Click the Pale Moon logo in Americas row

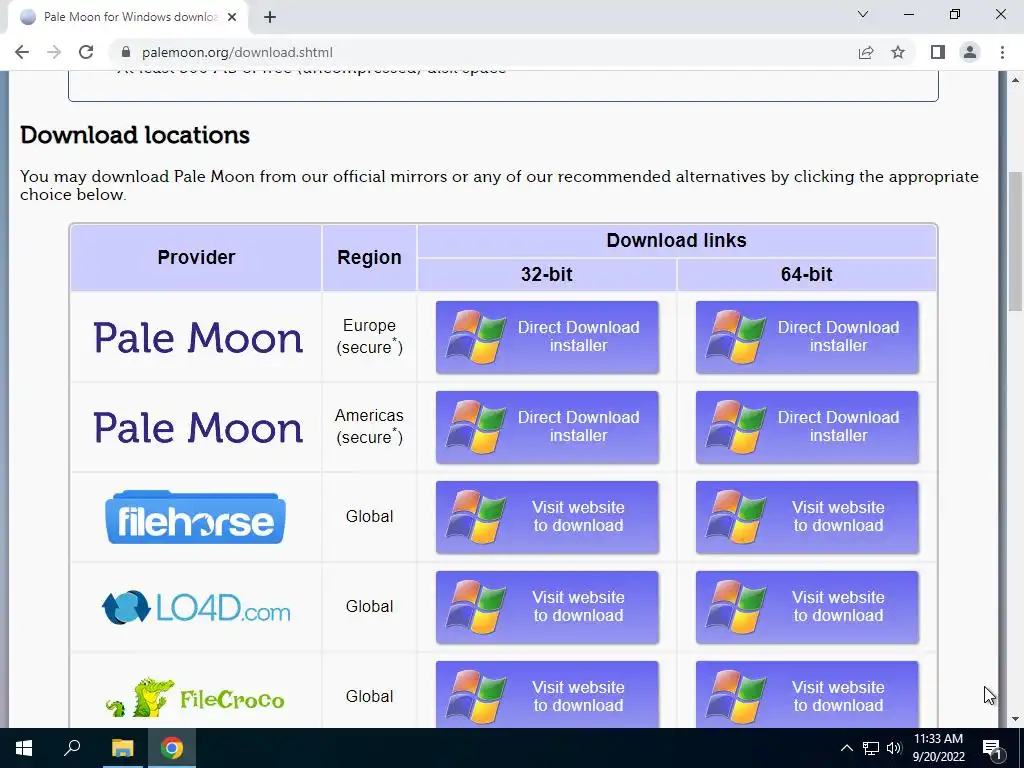point(198,428)
